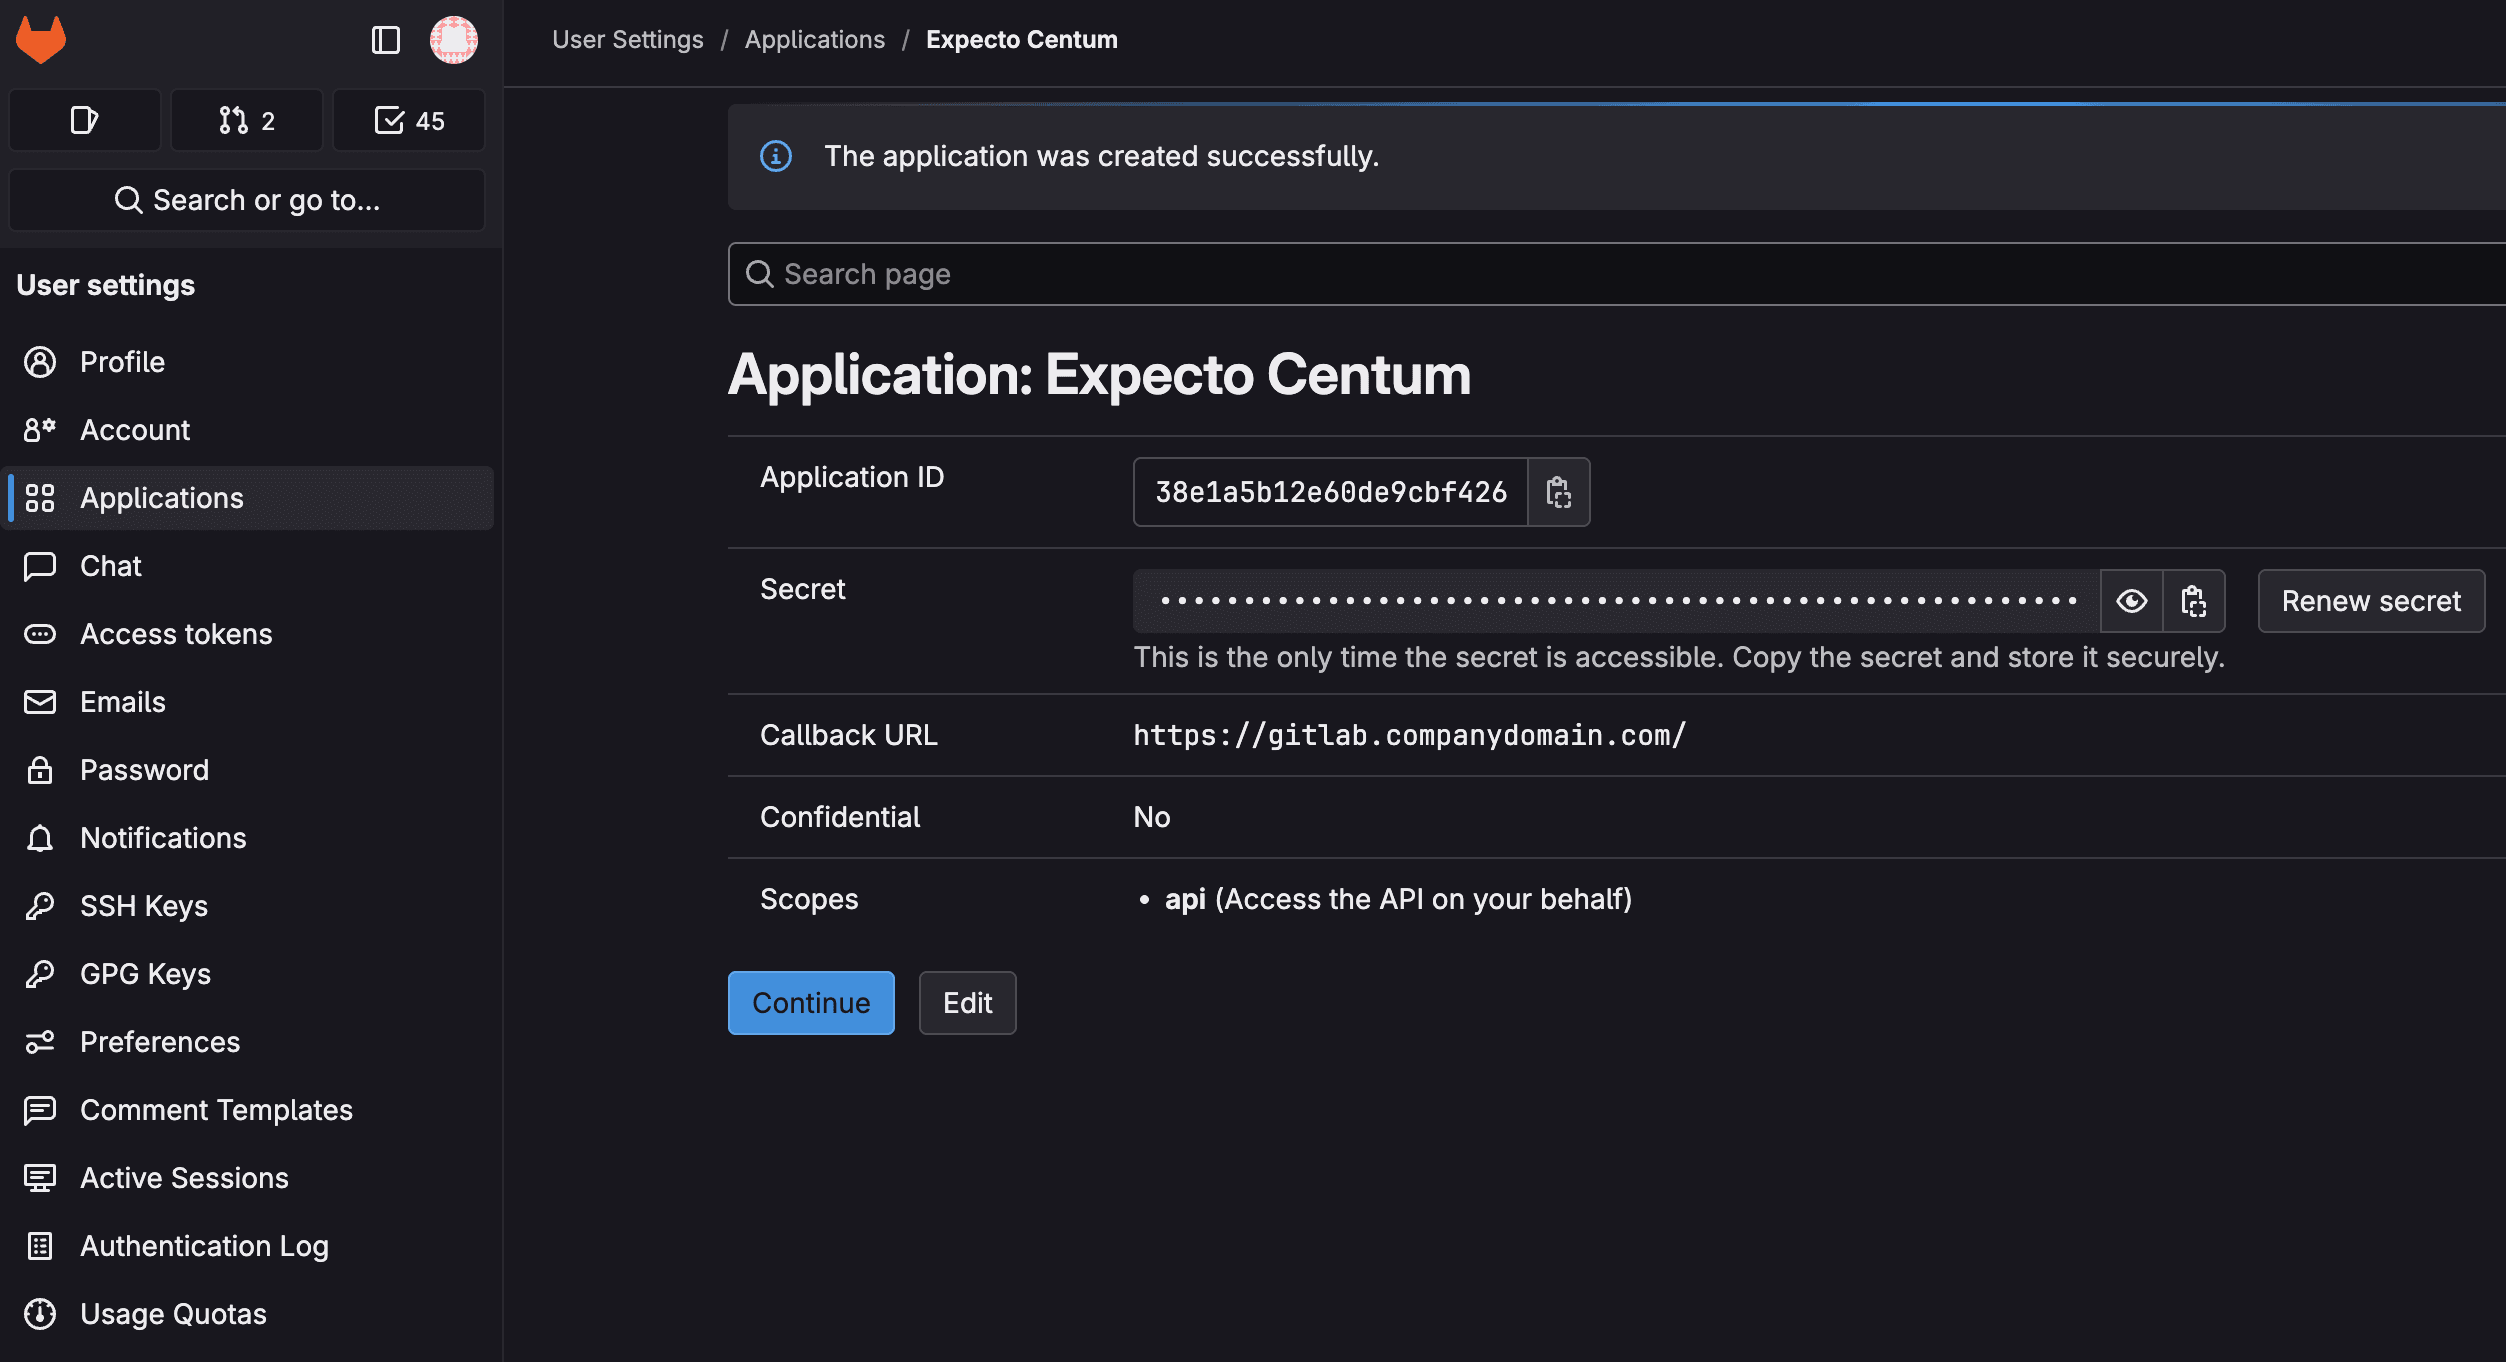The width and height of the screenshot is (2506, 1362).
Task: Toggle the sidebar collapse icon
Action: pyautogui.click(x=386, y=40)
